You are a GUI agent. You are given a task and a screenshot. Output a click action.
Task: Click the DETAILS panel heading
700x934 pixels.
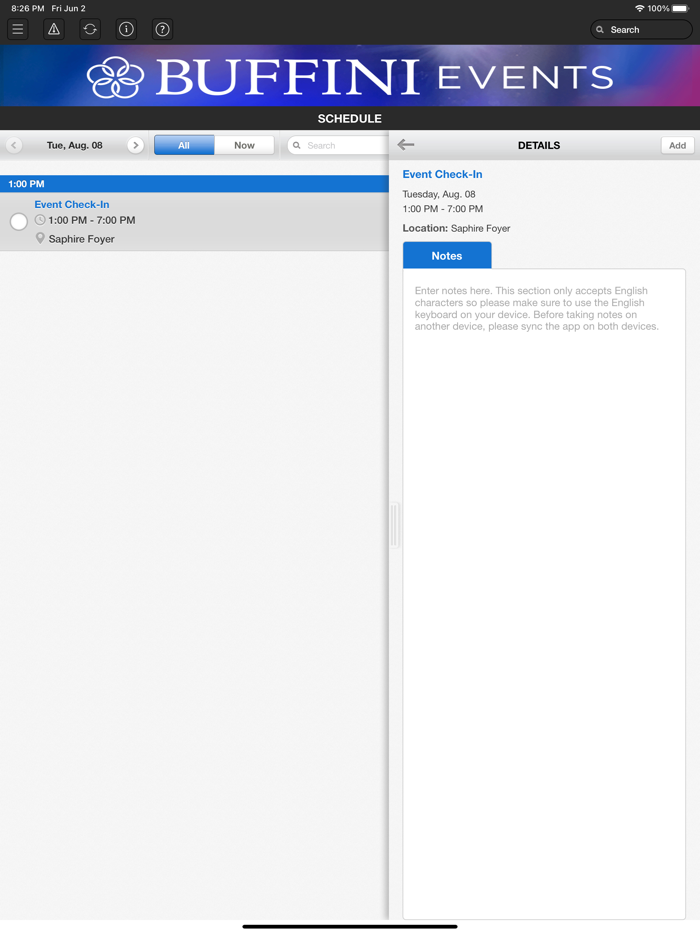pos(539,145)
